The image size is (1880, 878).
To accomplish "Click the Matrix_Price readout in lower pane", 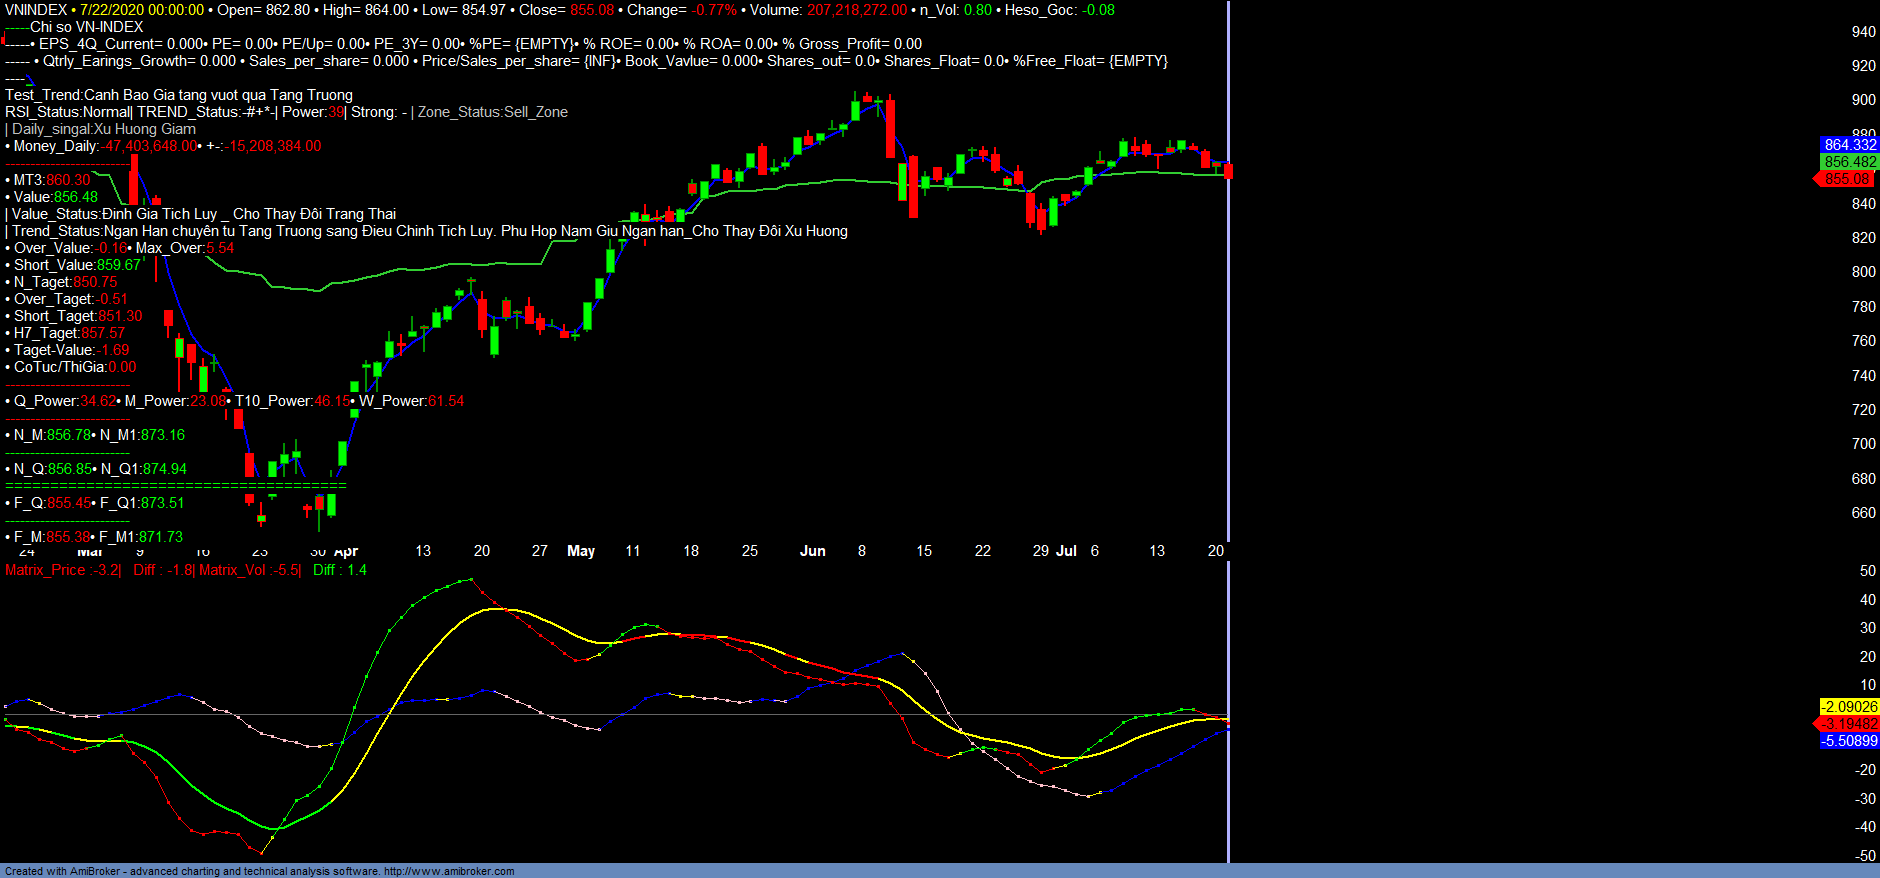I will coord(62,570).
